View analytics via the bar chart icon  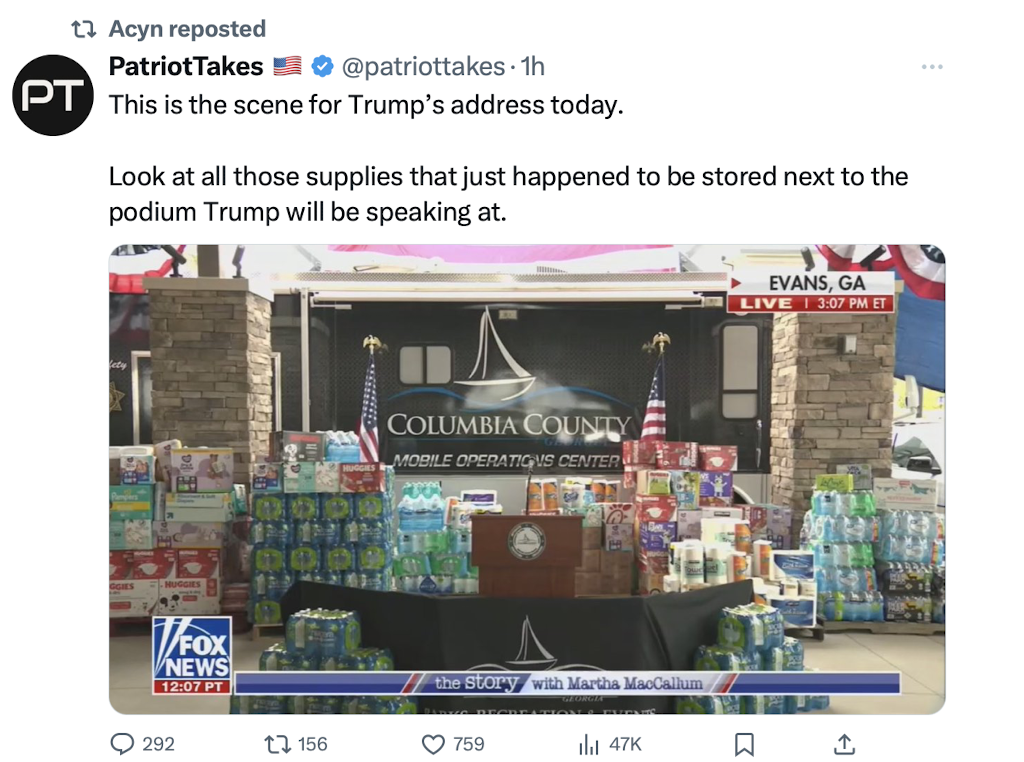(x=588, y=744)
